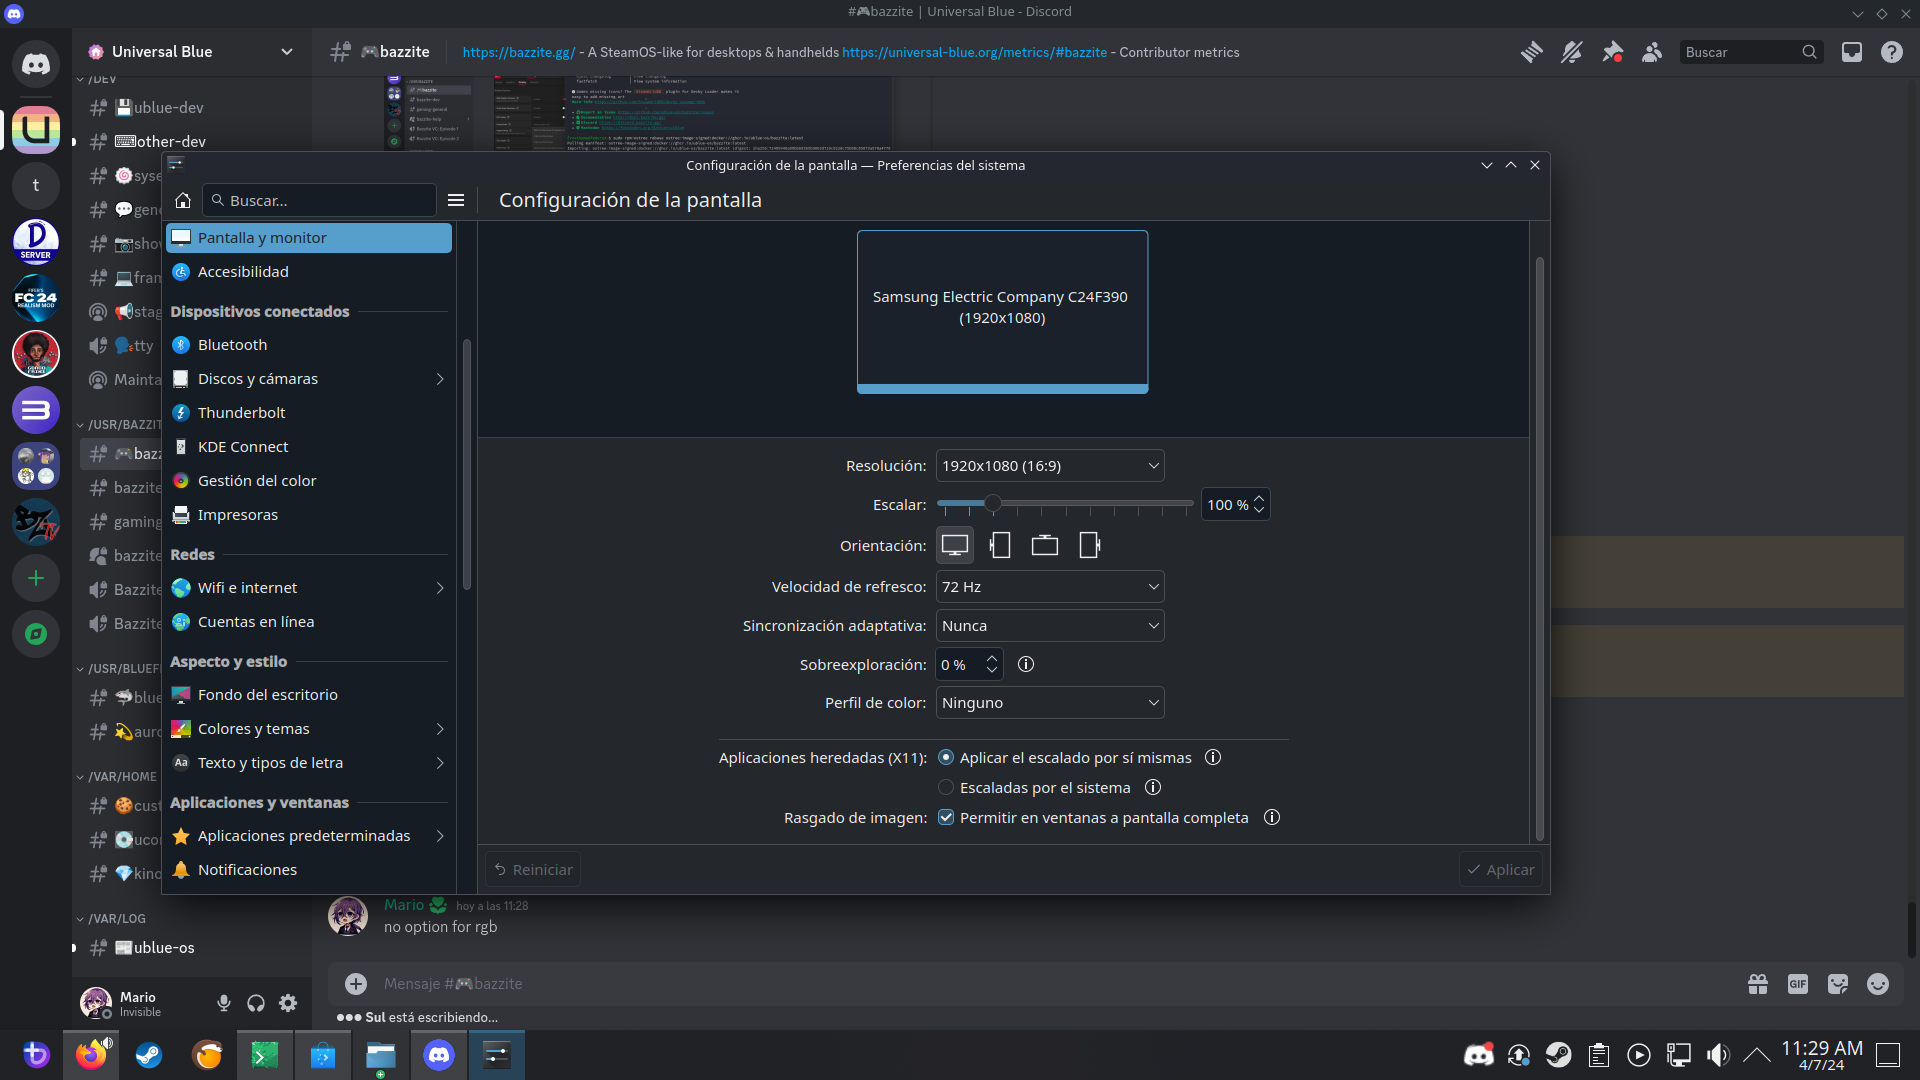Screen dimensions: 1920x1080
Task: Open Accesibilidad settings section
Action: click(x=243, y=272)
